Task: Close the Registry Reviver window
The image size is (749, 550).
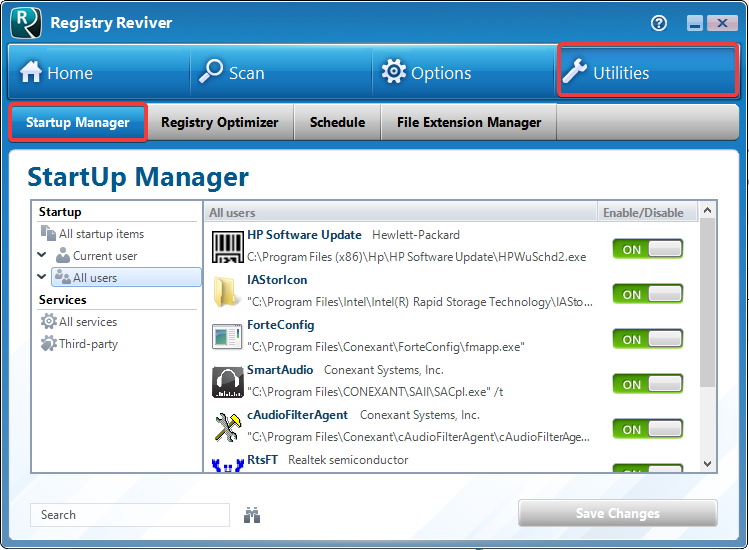Action: click(722, 23)
